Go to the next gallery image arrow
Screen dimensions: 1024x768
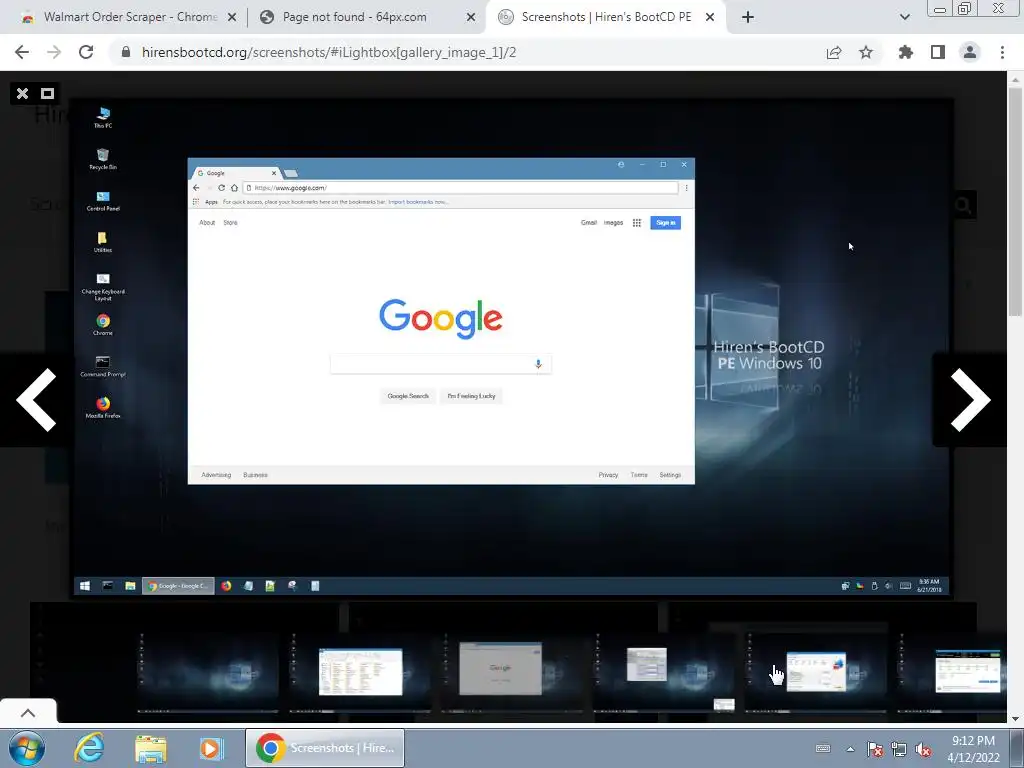point(970,400)
